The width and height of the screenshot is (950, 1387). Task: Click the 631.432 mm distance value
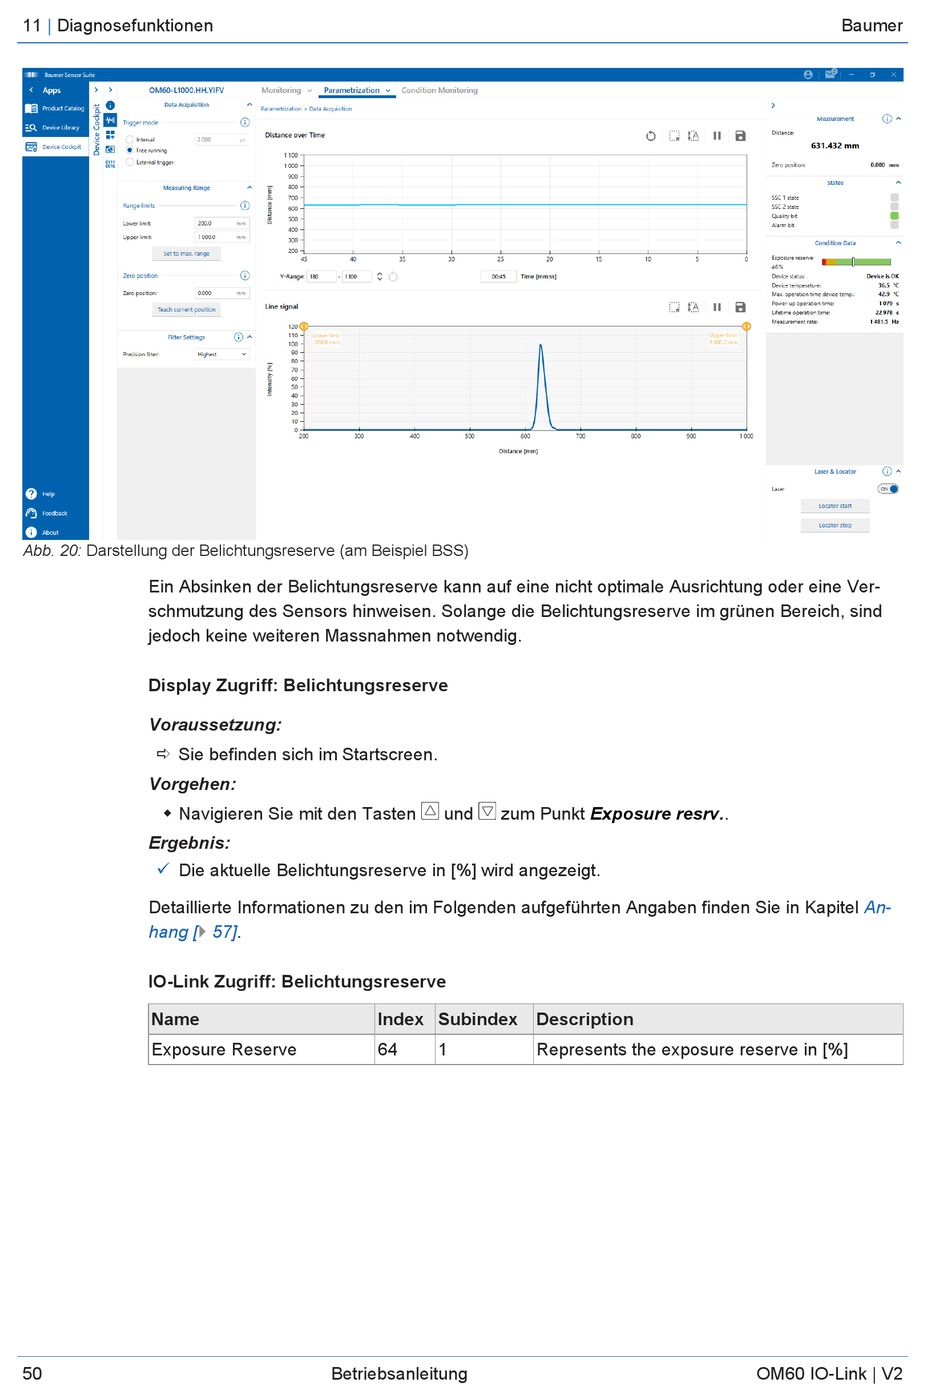[x=835, y=146]
